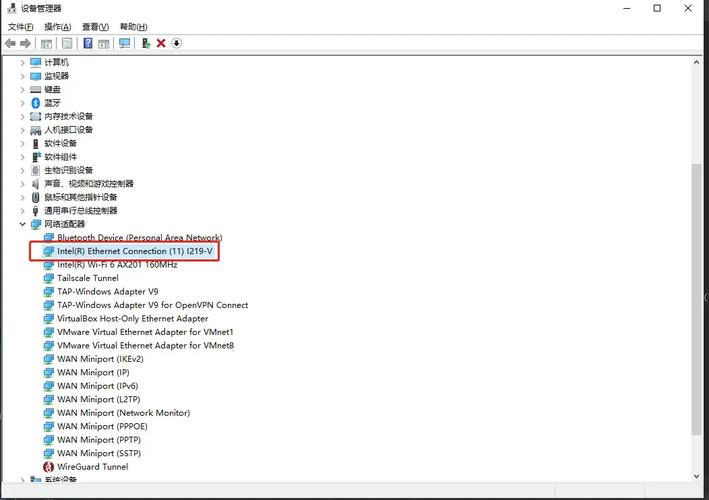Open the Properties toolbar icon
The image size is (709, 500).
(67, 43)
